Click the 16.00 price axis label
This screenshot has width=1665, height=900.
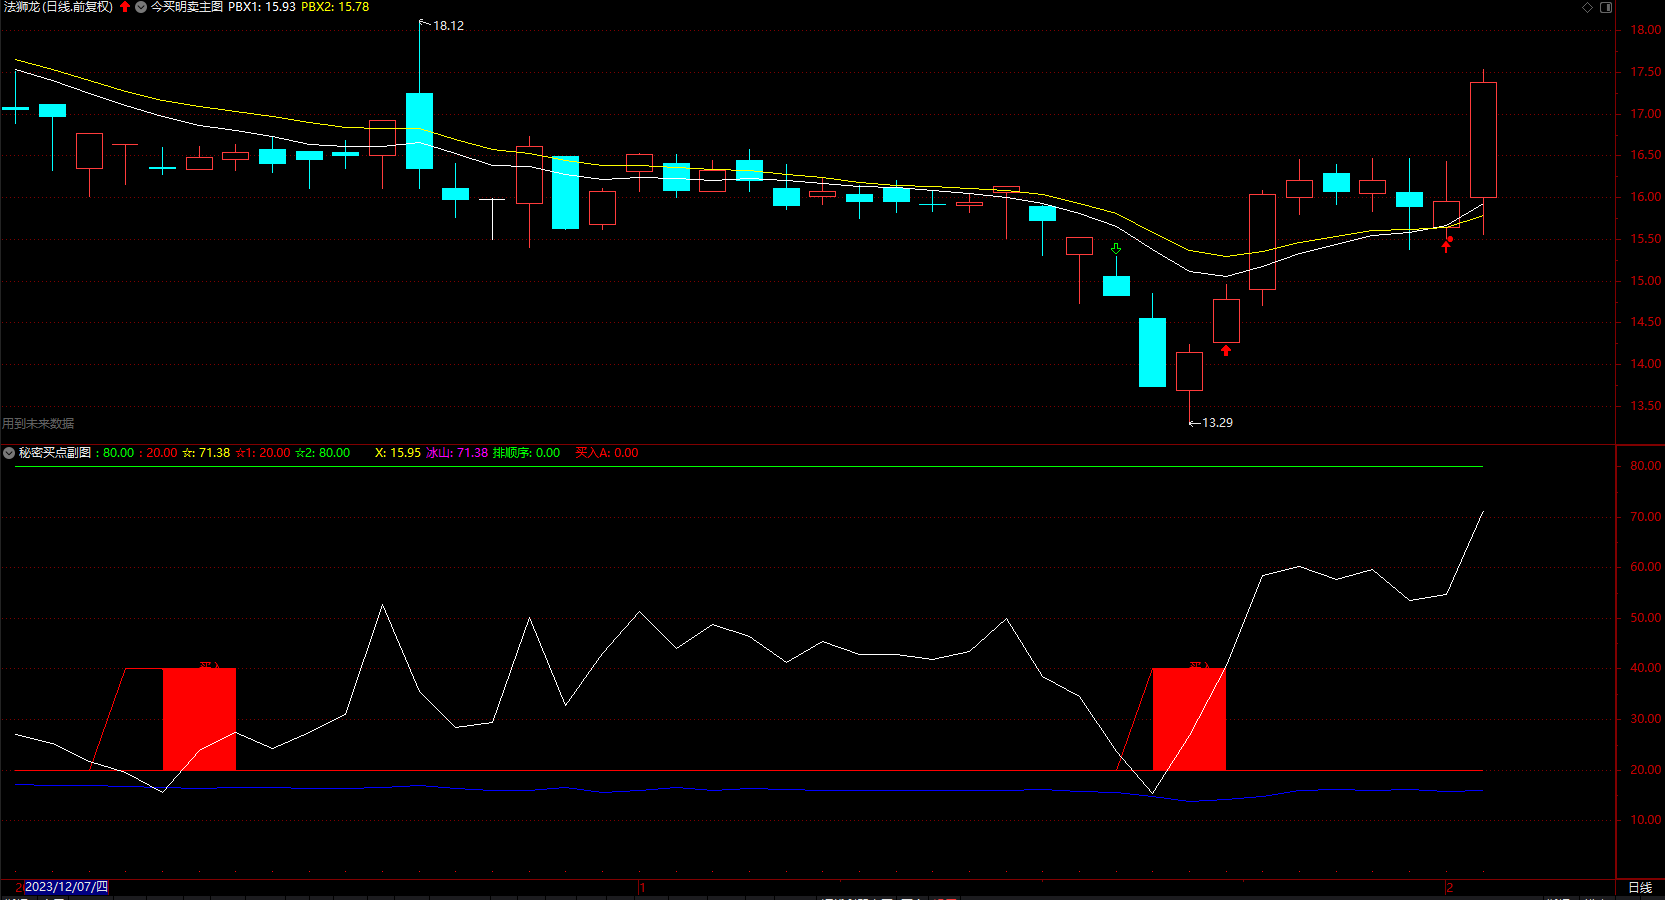click(x=1646, y=197)
